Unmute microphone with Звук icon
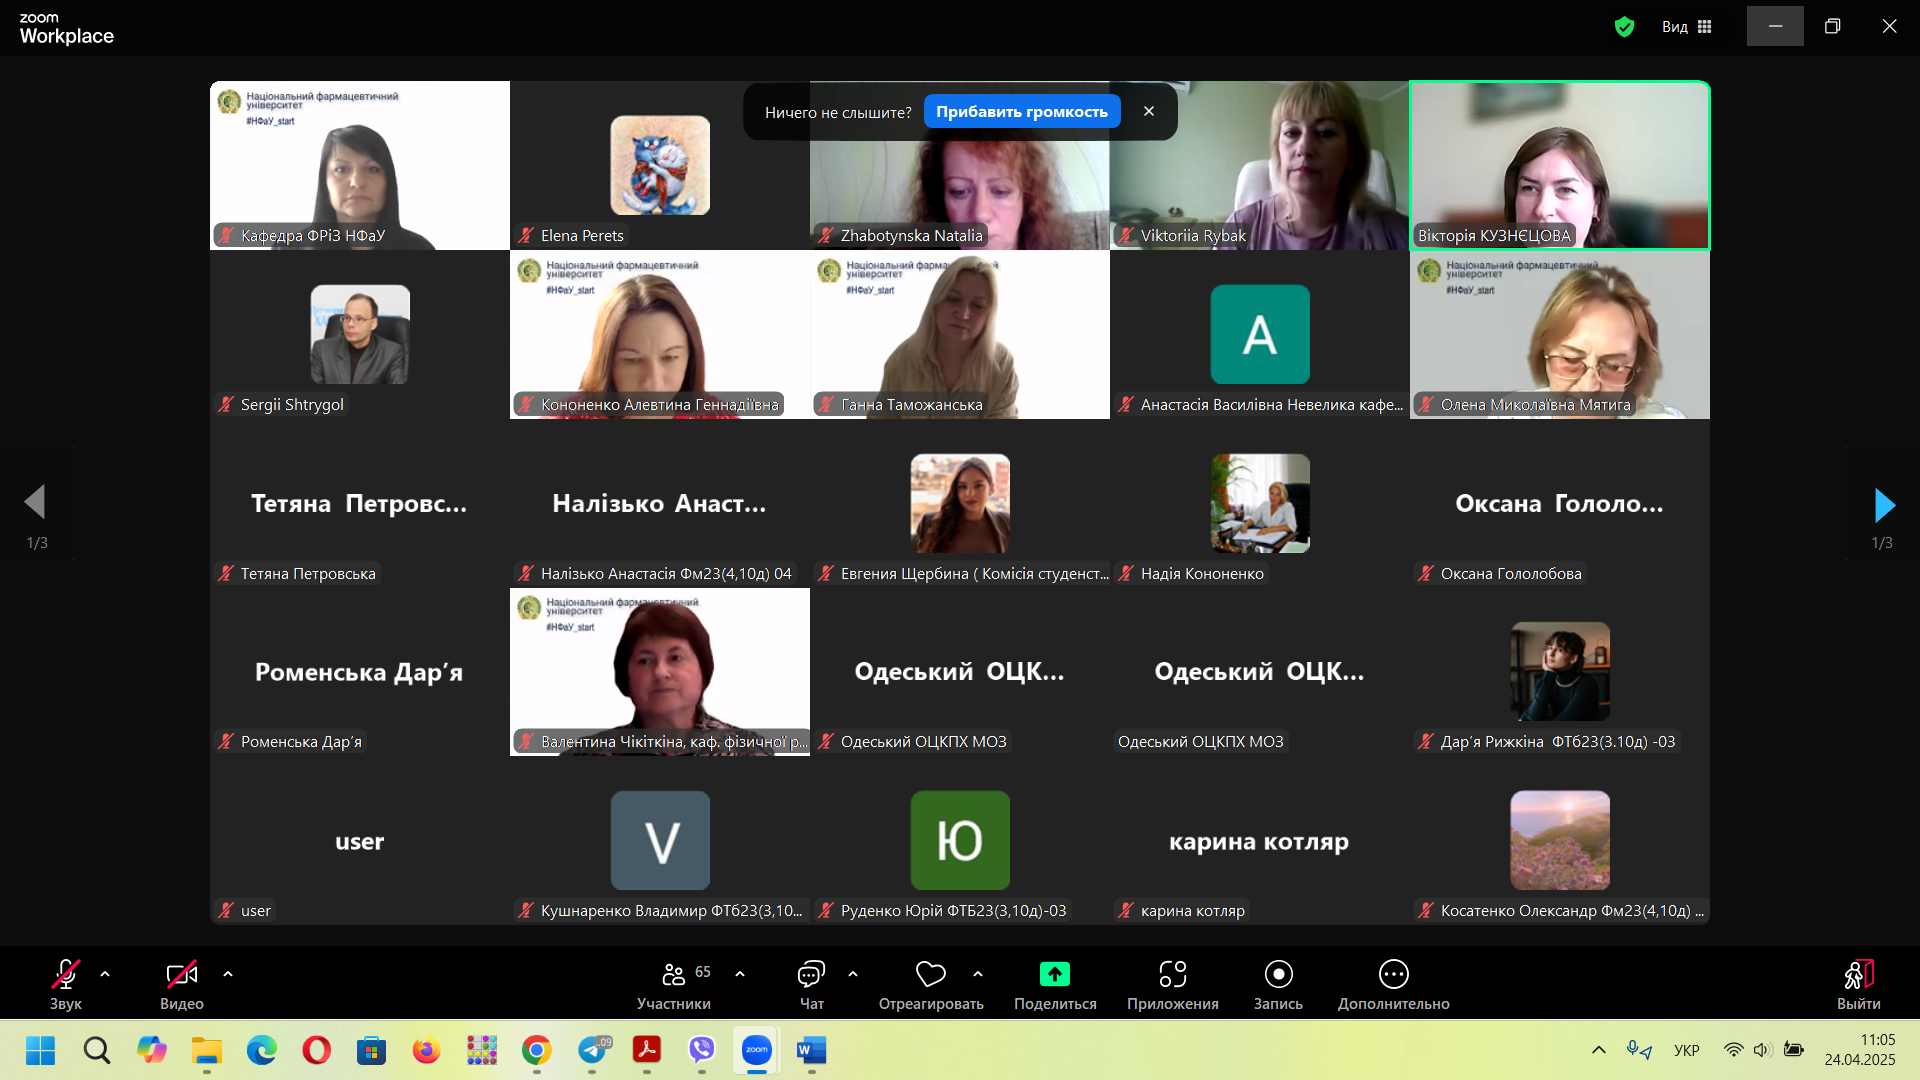Image resolution: width=1920 pixels, height=1080 pixels. [x=66, y=984]
